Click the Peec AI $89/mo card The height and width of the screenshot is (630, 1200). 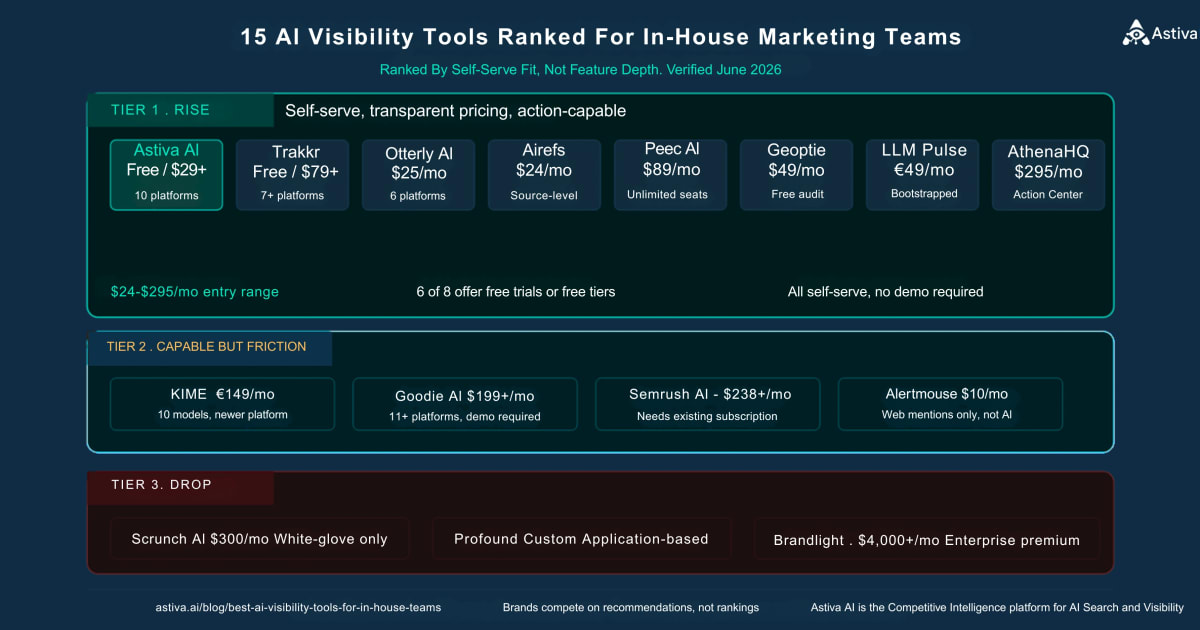pyautogui.click(x=670, y=175)
